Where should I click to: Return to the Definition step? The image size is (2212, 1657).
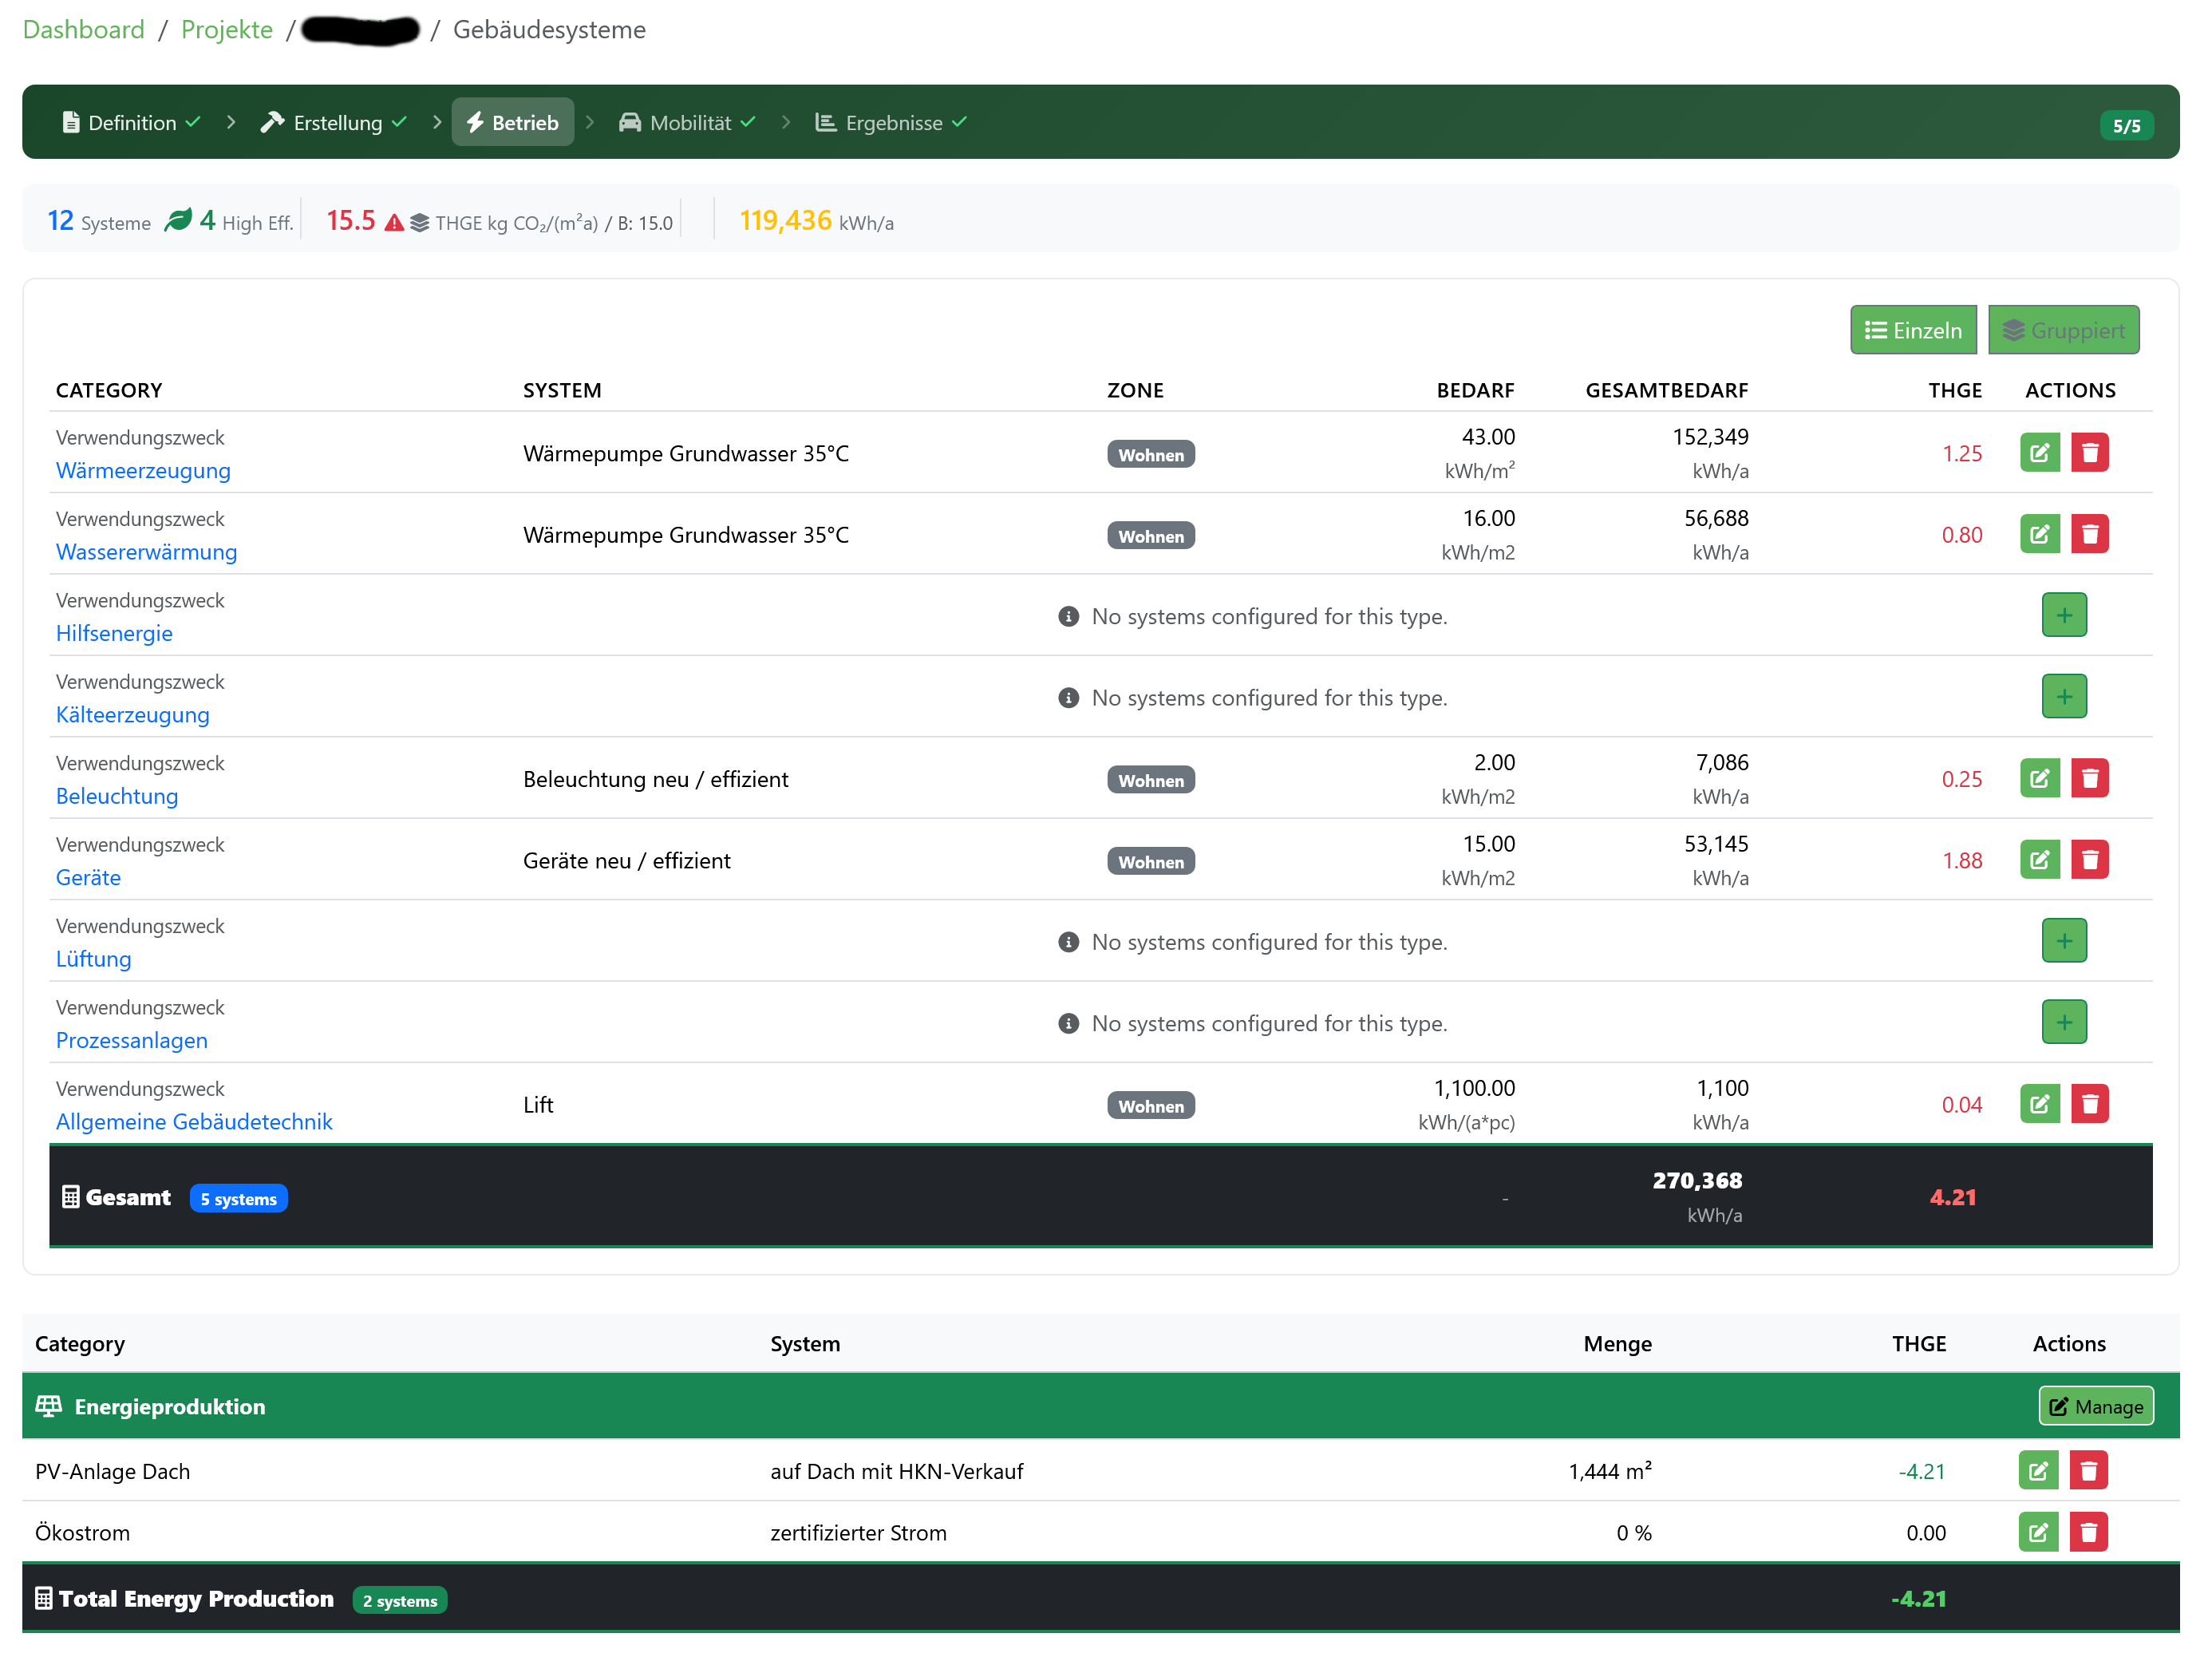coord(130,122)
